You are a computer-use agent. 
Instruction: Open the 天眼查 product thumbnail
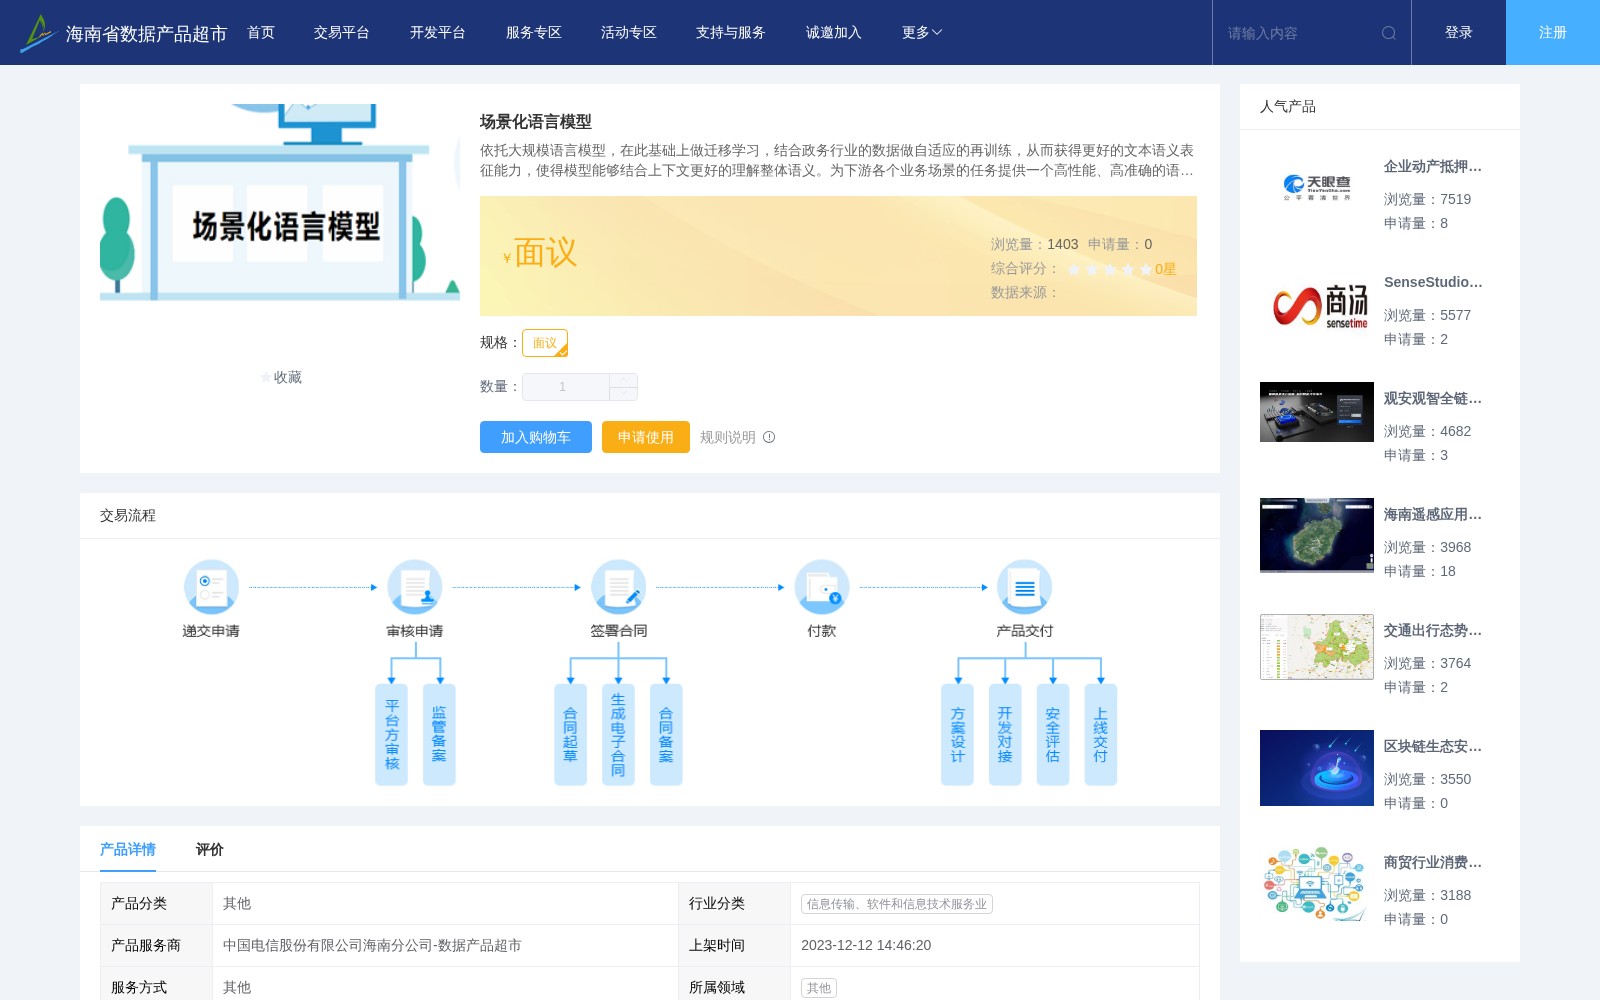coord(1317,188)
